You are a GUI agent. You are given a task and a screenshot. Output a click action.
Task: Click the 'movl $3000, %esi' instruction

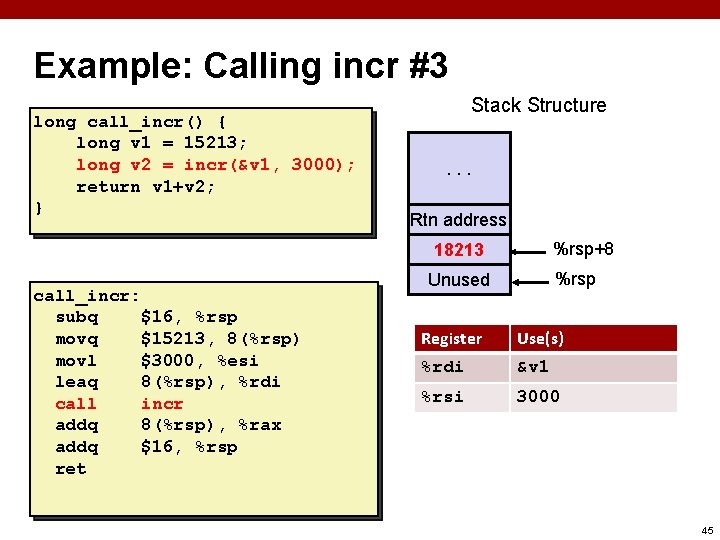point(157,361)
